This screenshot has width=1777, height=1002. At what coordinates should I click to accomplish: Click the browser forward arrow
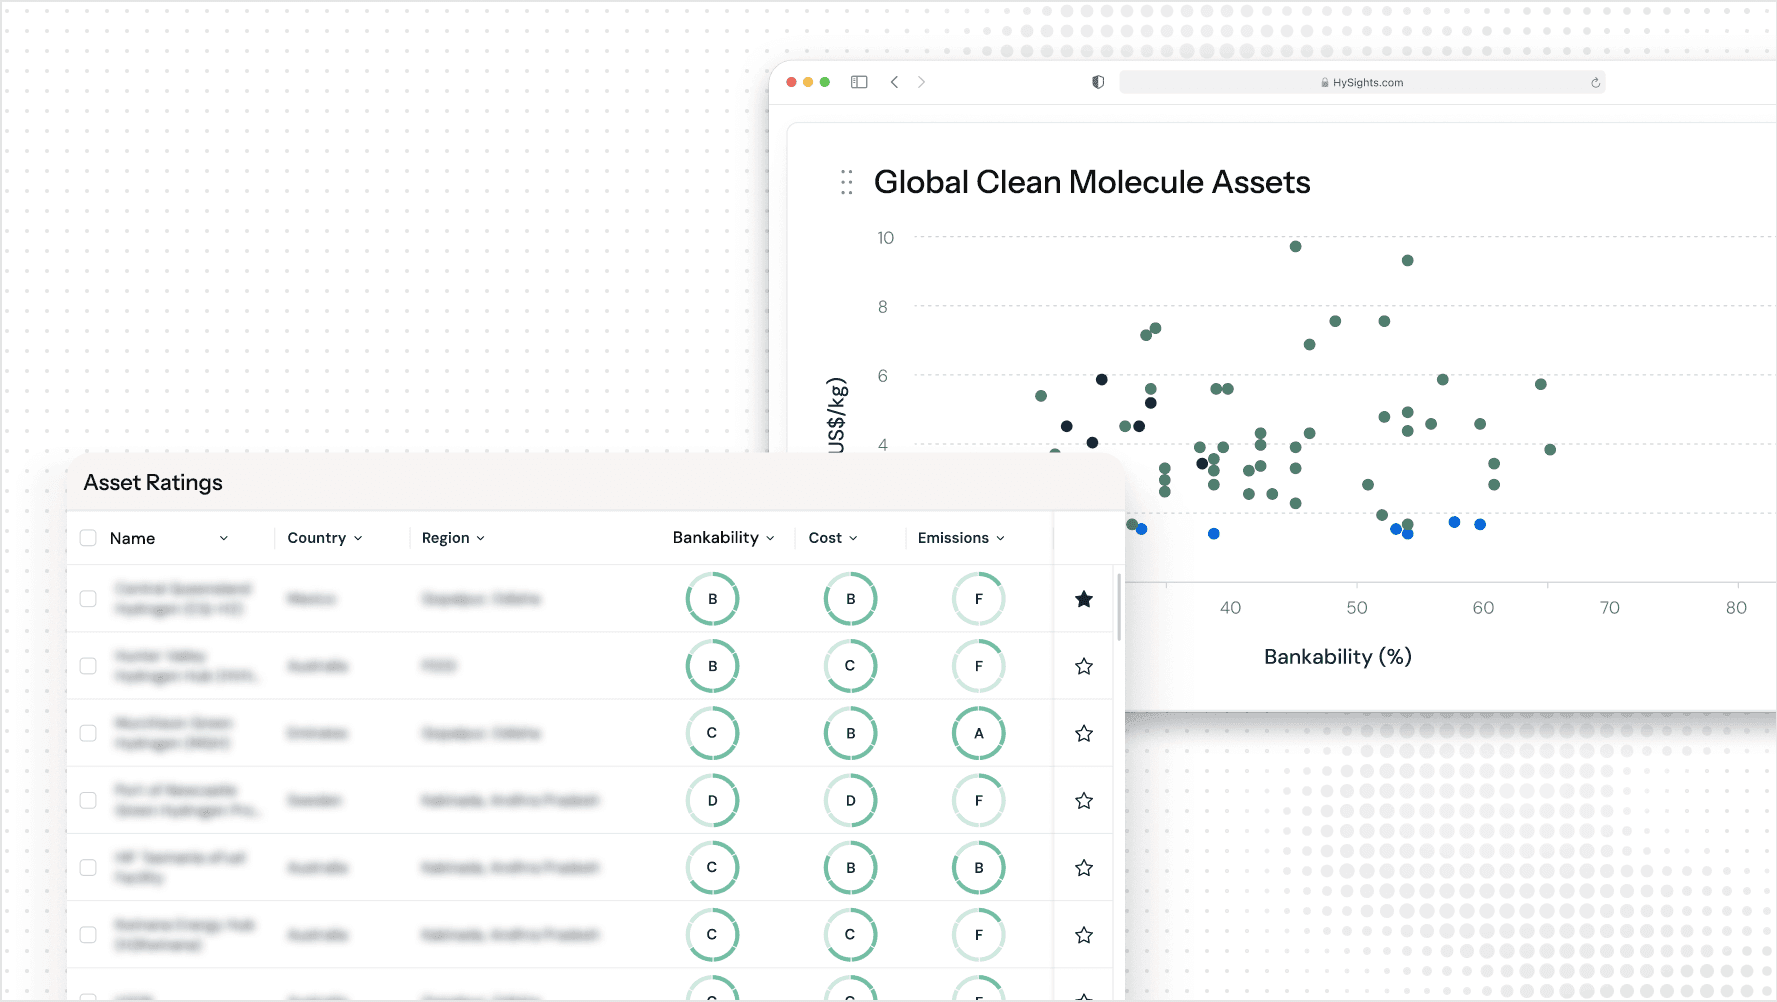[921, 82]
